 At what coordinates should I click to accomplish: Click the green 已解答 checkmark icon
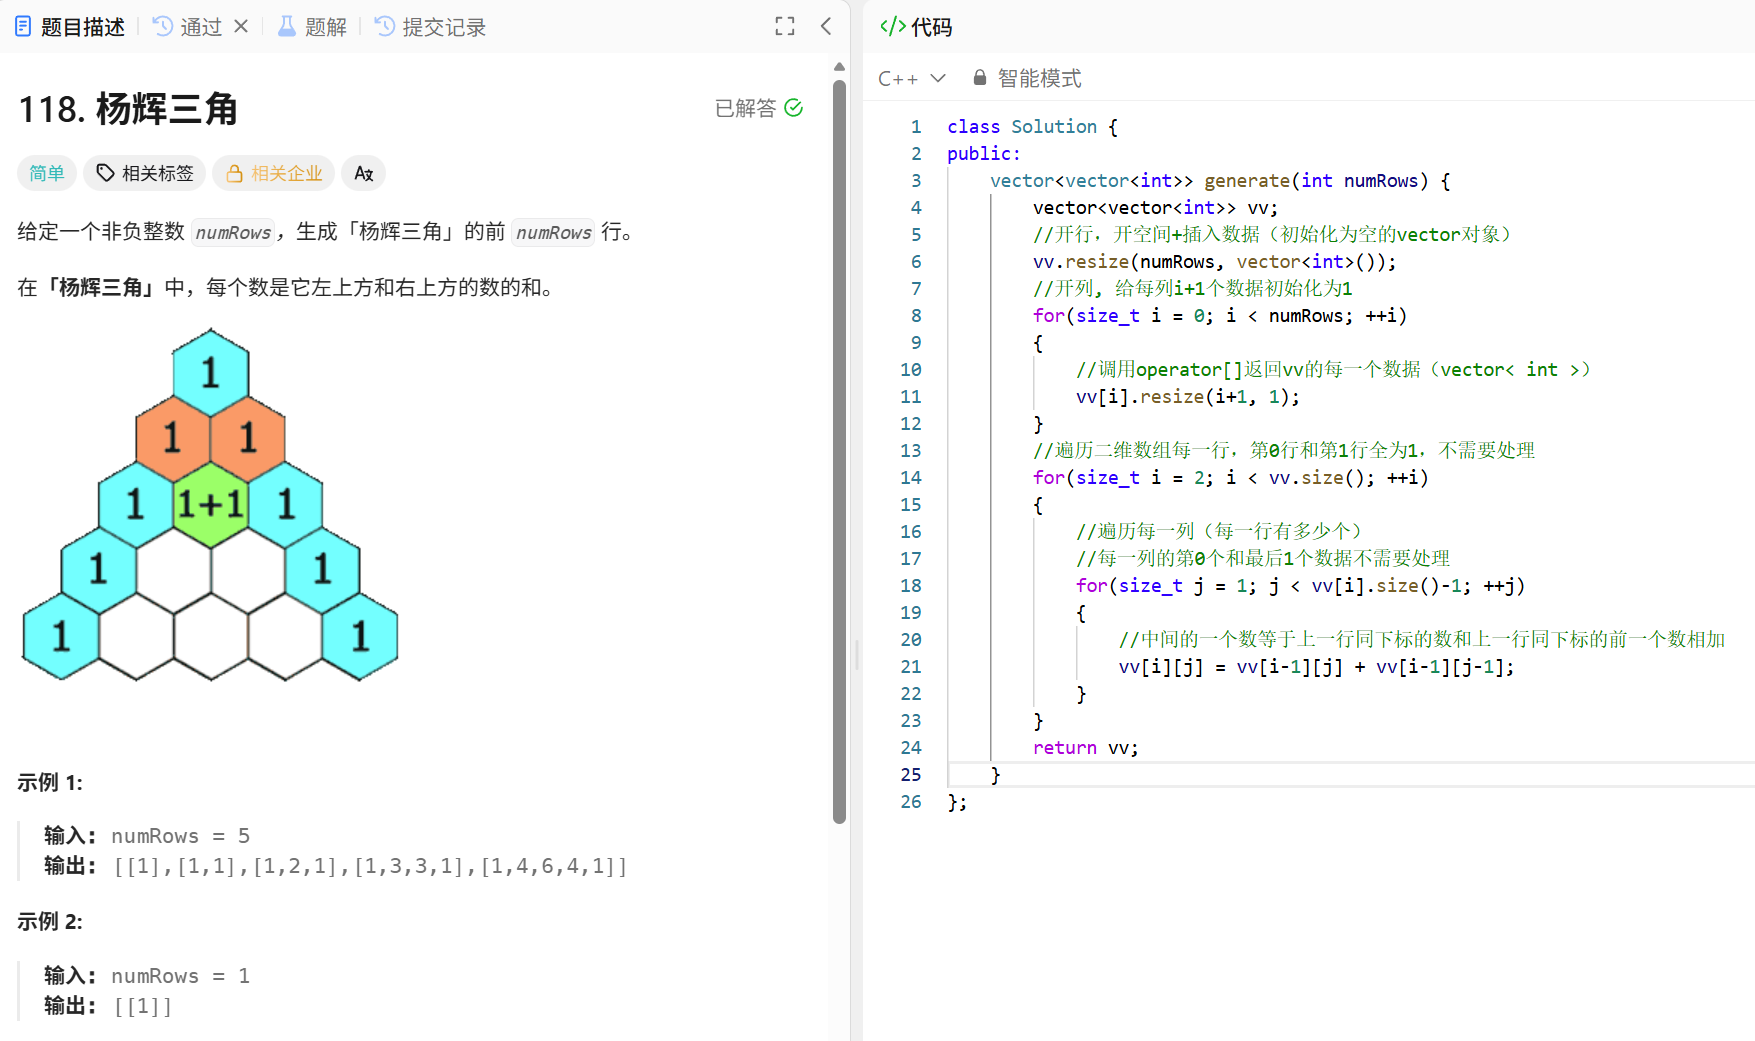pos(793,107)
